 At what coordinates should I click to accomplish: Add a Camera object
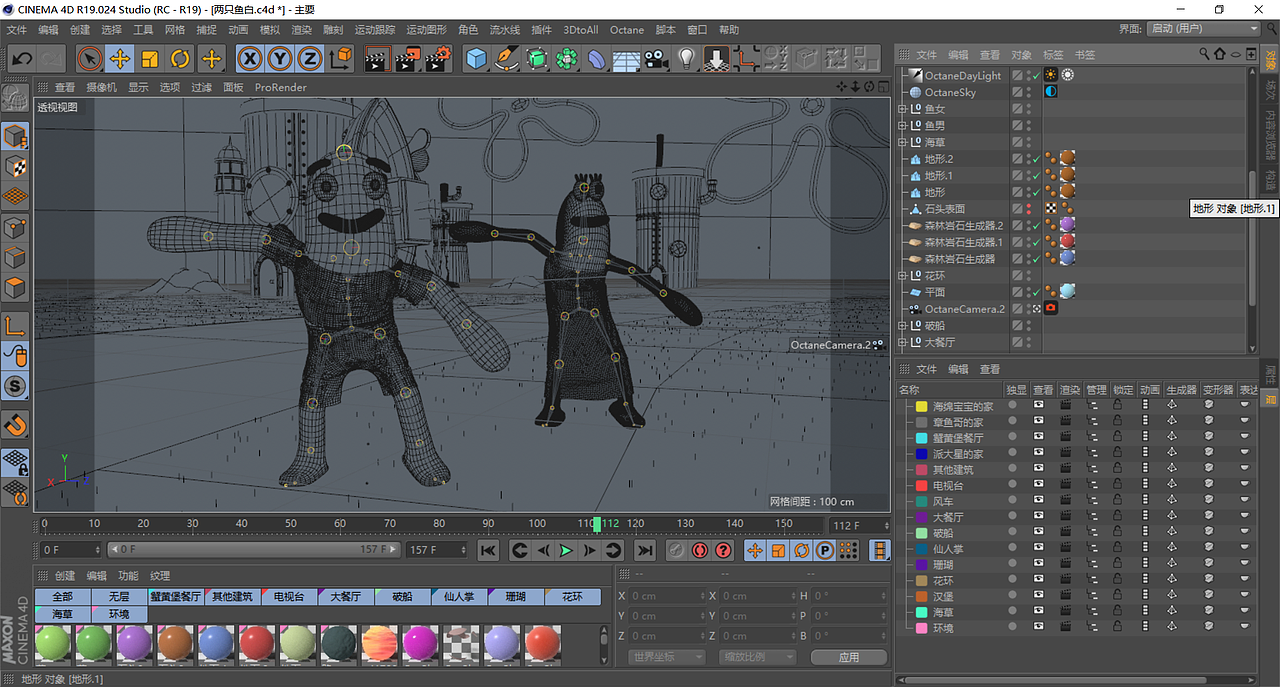(656, 59)
